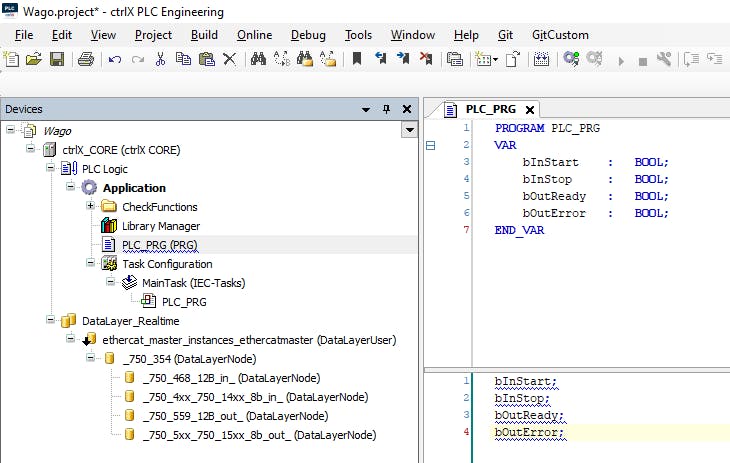Image resolution: width=730 pixels, height=463 pixels.
Task: Click the New File toolbar icon
Action: (11, 59)
